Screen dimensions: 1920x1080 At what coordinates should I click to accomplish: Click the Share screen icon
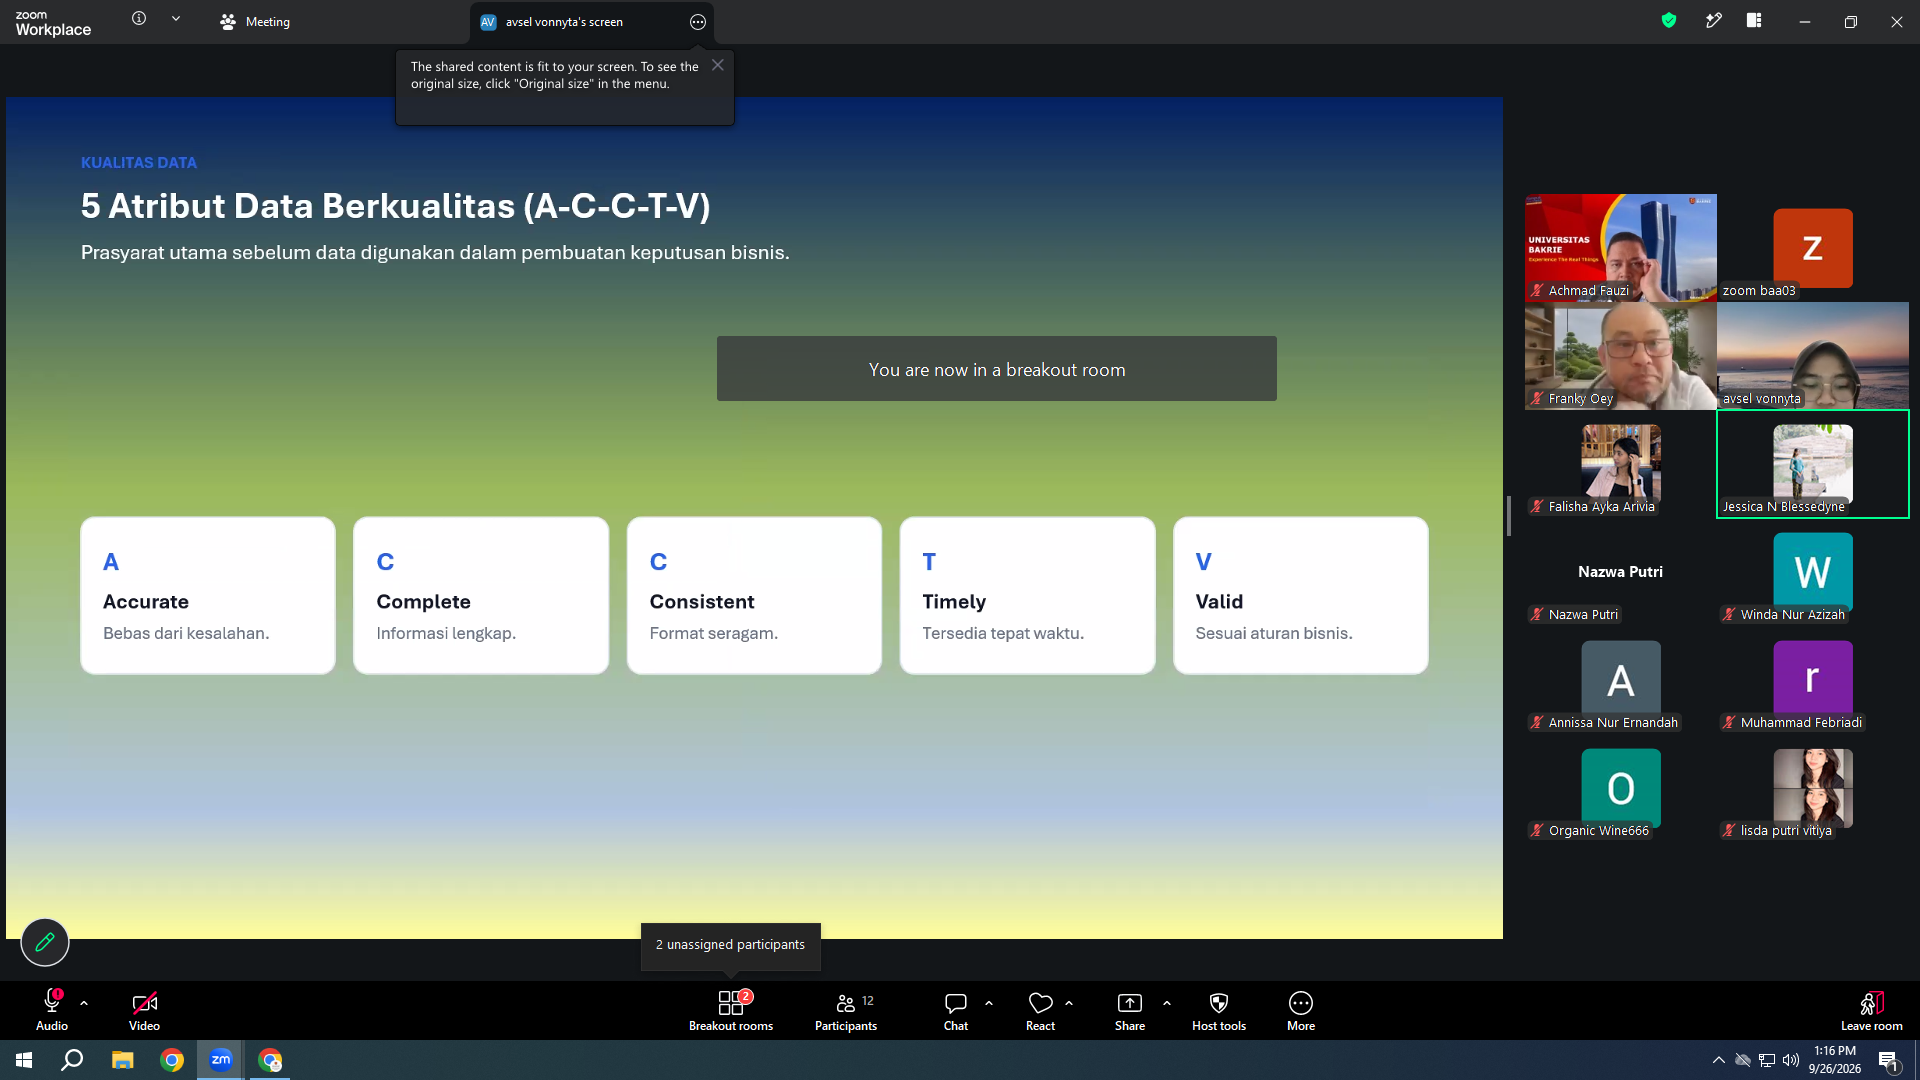pyautogui.click(x=1130, y=1003)
